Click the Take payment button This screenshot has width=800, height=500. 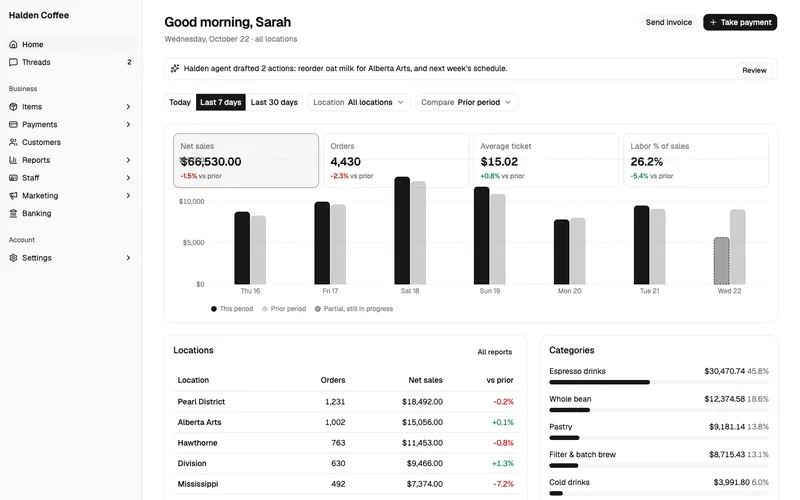[x=740, y=22]
